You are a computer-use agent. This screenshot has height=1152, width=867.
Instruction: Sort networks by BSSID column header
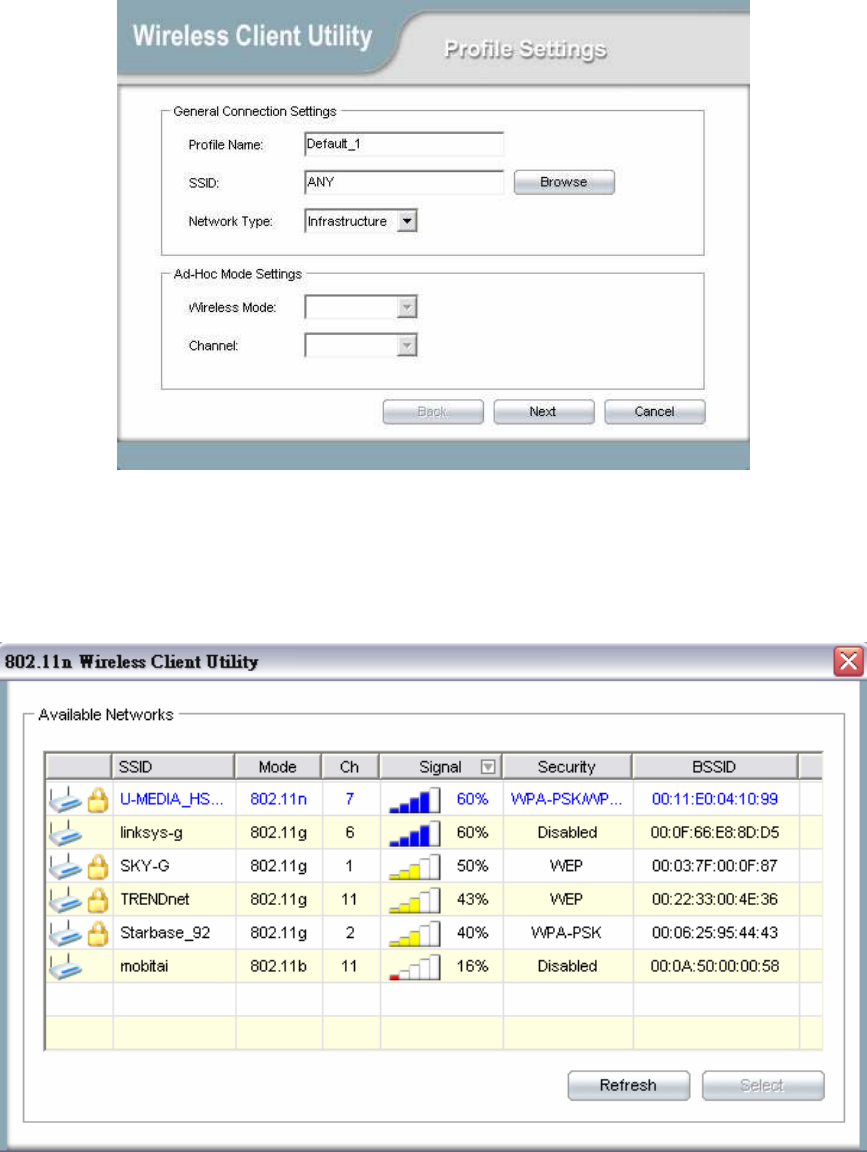[714, 766]
